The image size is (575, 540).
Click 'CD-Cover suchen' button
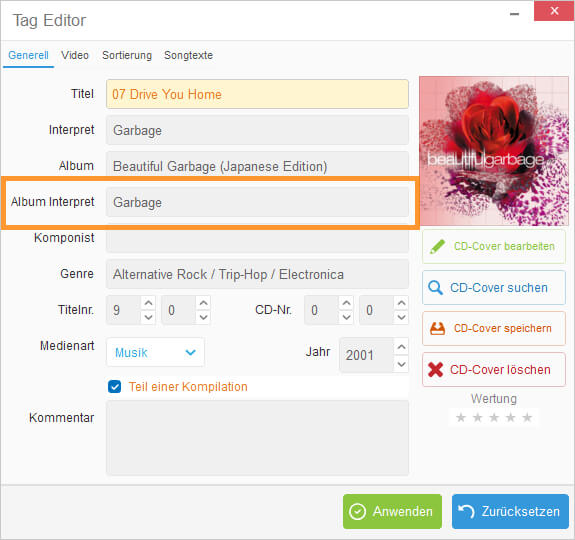pyautogui.click(x=494, y=288)
